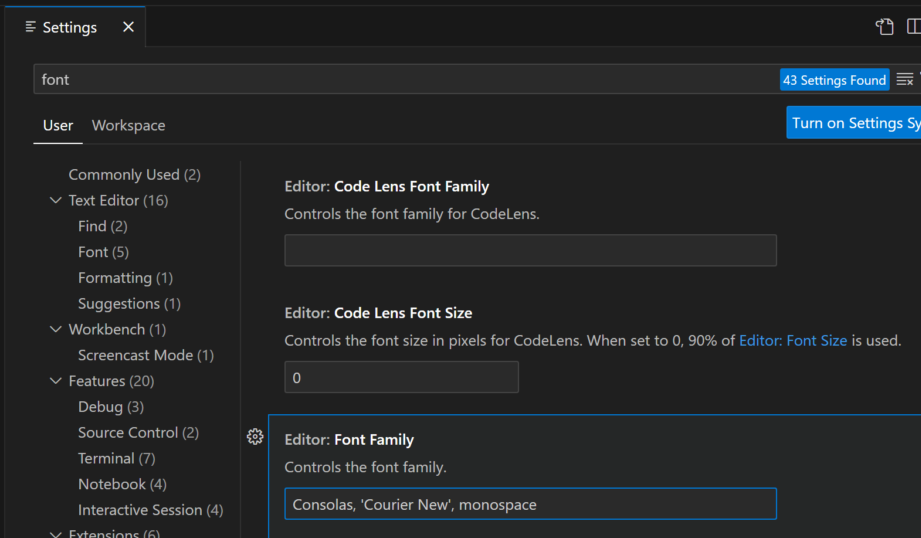Click the settings search box containing font
Image resolution: width=921 pixels, height=538 pixels.
(400, 80)
